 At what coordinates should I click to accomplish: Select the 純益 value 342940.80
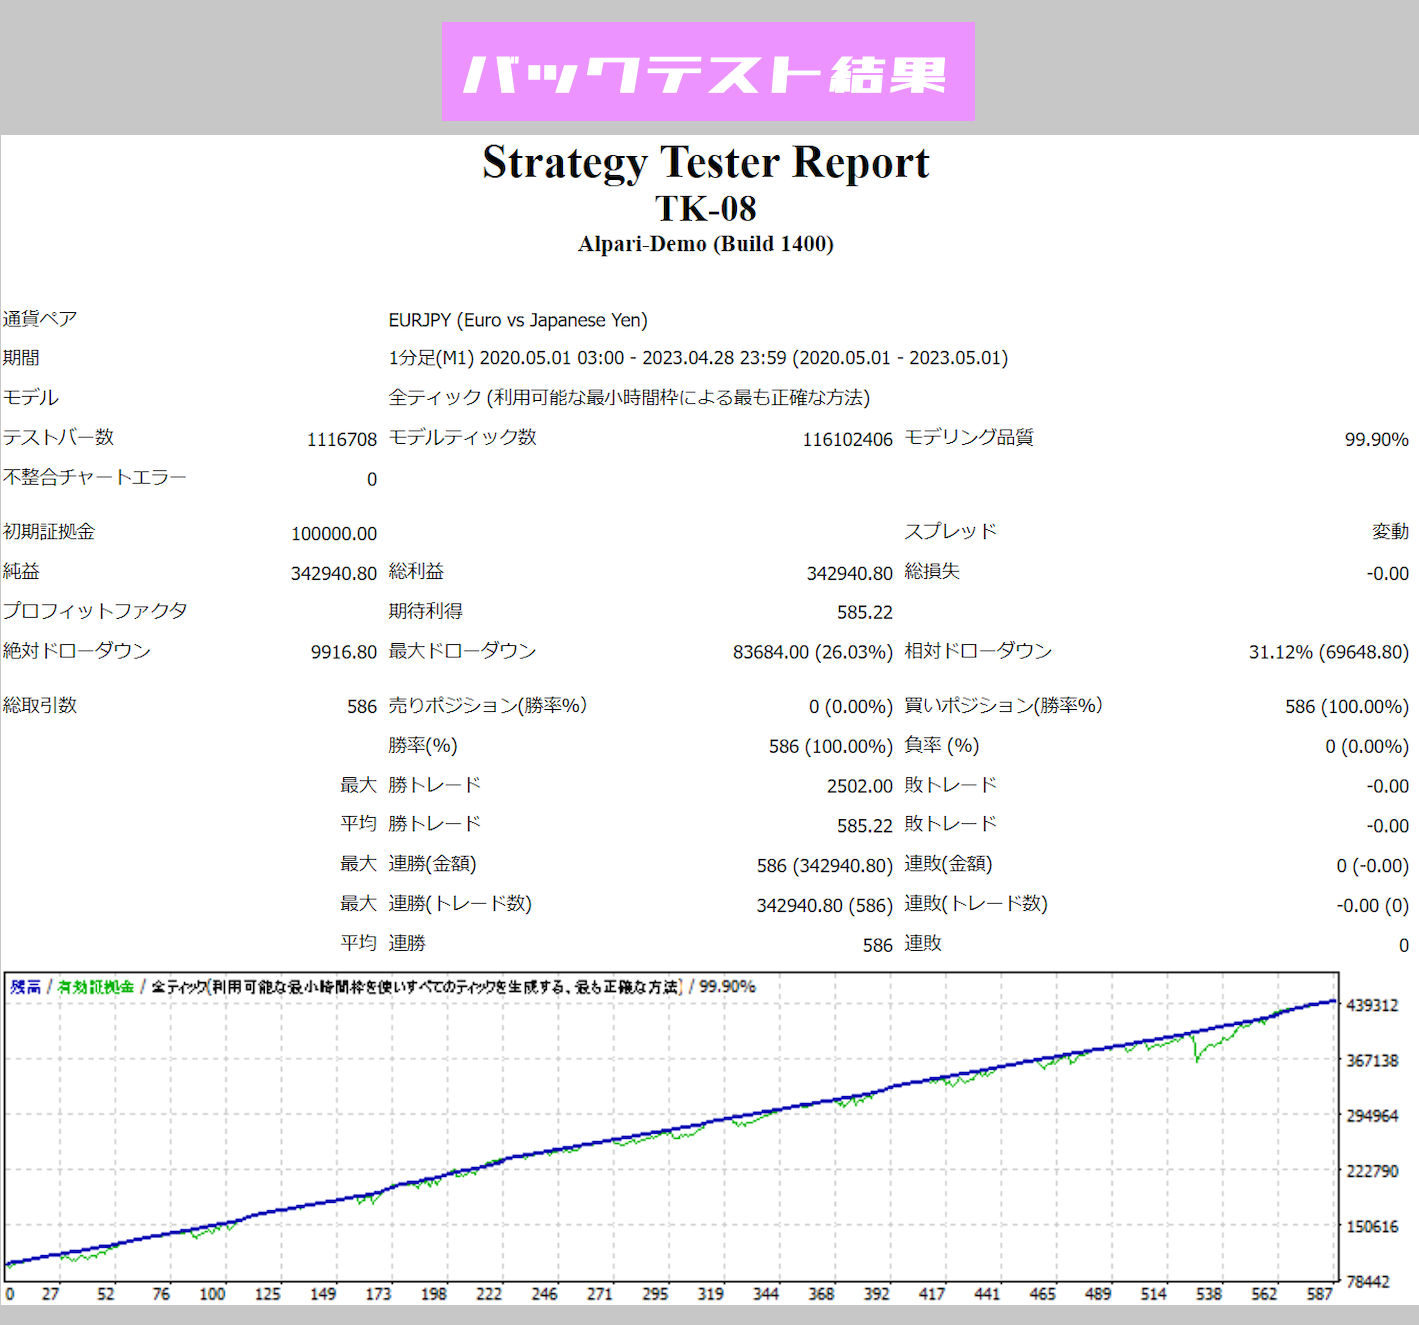pos(334,573)
